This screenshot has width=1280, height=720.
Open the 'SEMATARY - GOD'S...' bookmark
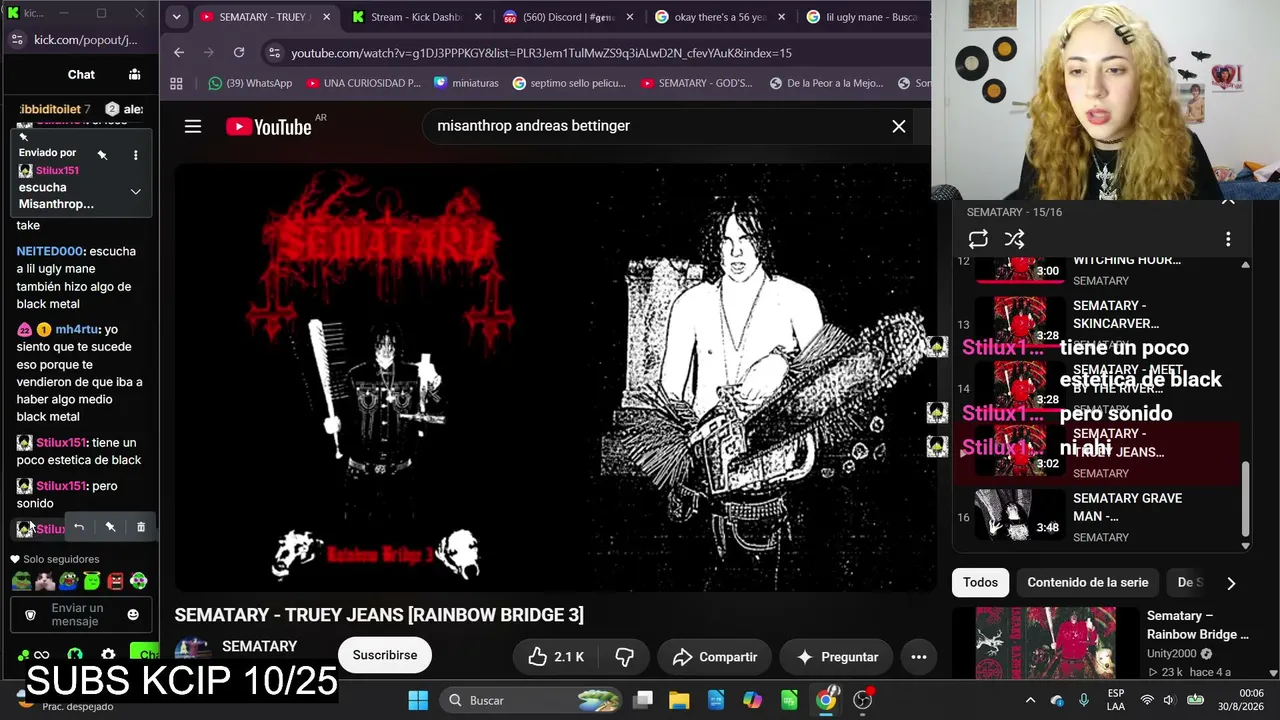(697, 84)
